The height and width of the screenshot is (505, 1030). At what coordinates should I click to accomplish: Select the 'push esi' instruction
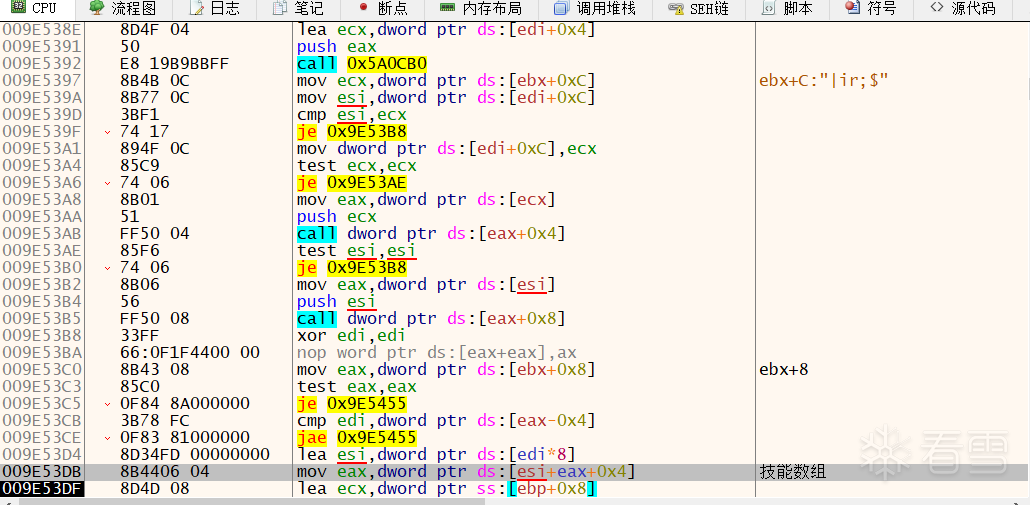tap(336, 301)
